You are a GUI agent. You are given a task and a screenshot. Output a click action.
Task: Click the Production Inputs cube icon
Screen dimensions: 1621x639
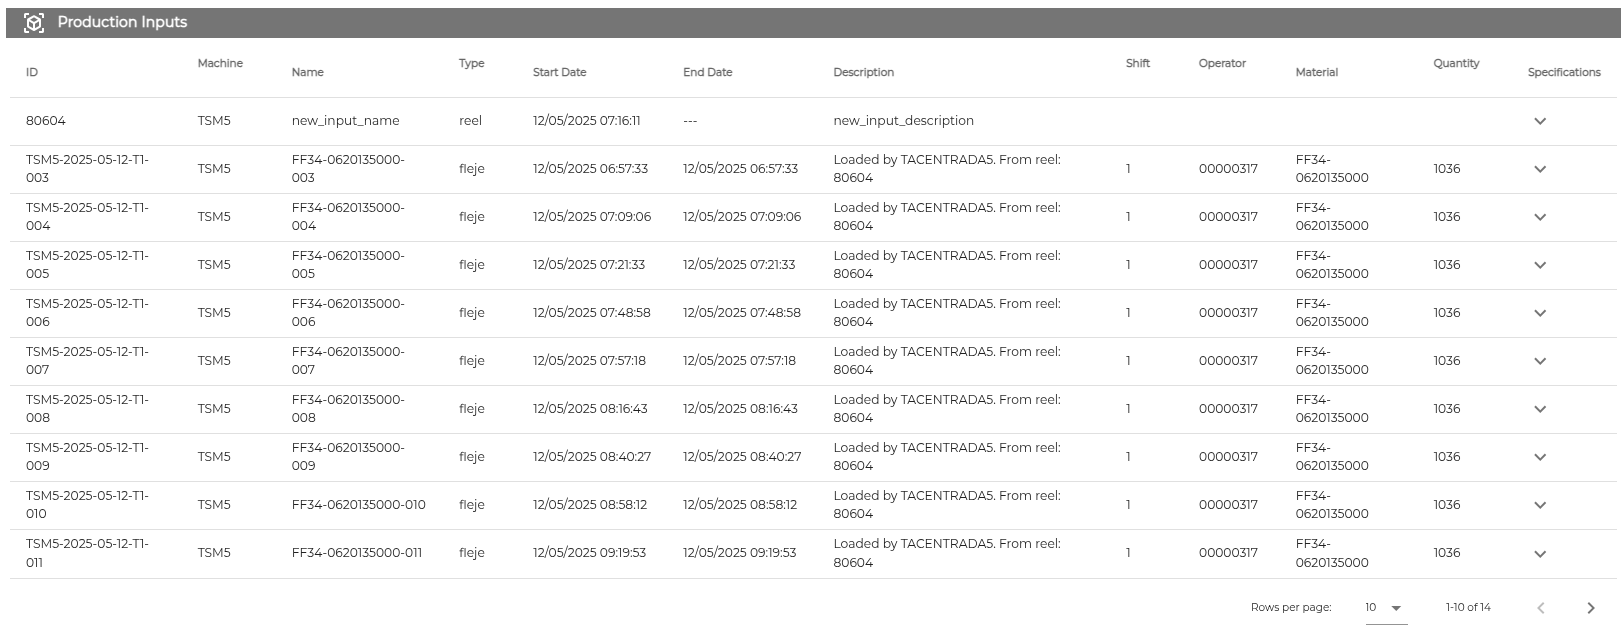(34, 22)
